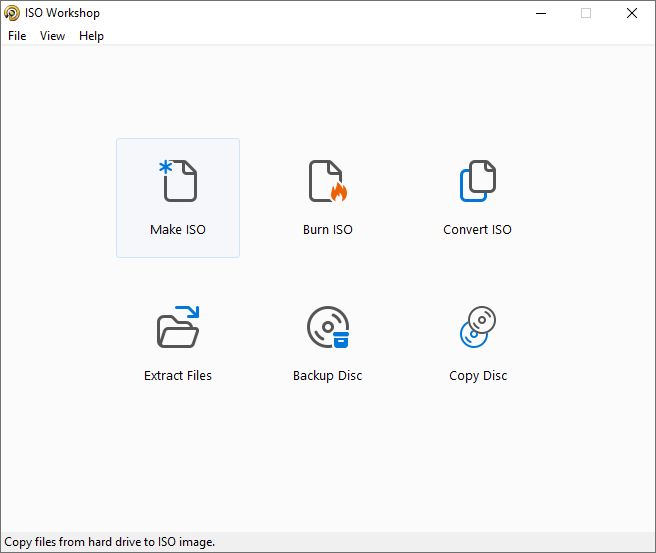Click the Copy Disc text label
The image size is (656, 553).
coord(478,376)
